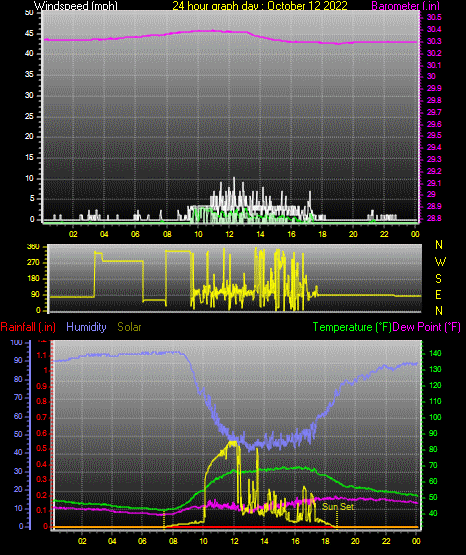Click the 100 humidity scale value
Viewport: 466px width, 555px height.
[16, 342]
